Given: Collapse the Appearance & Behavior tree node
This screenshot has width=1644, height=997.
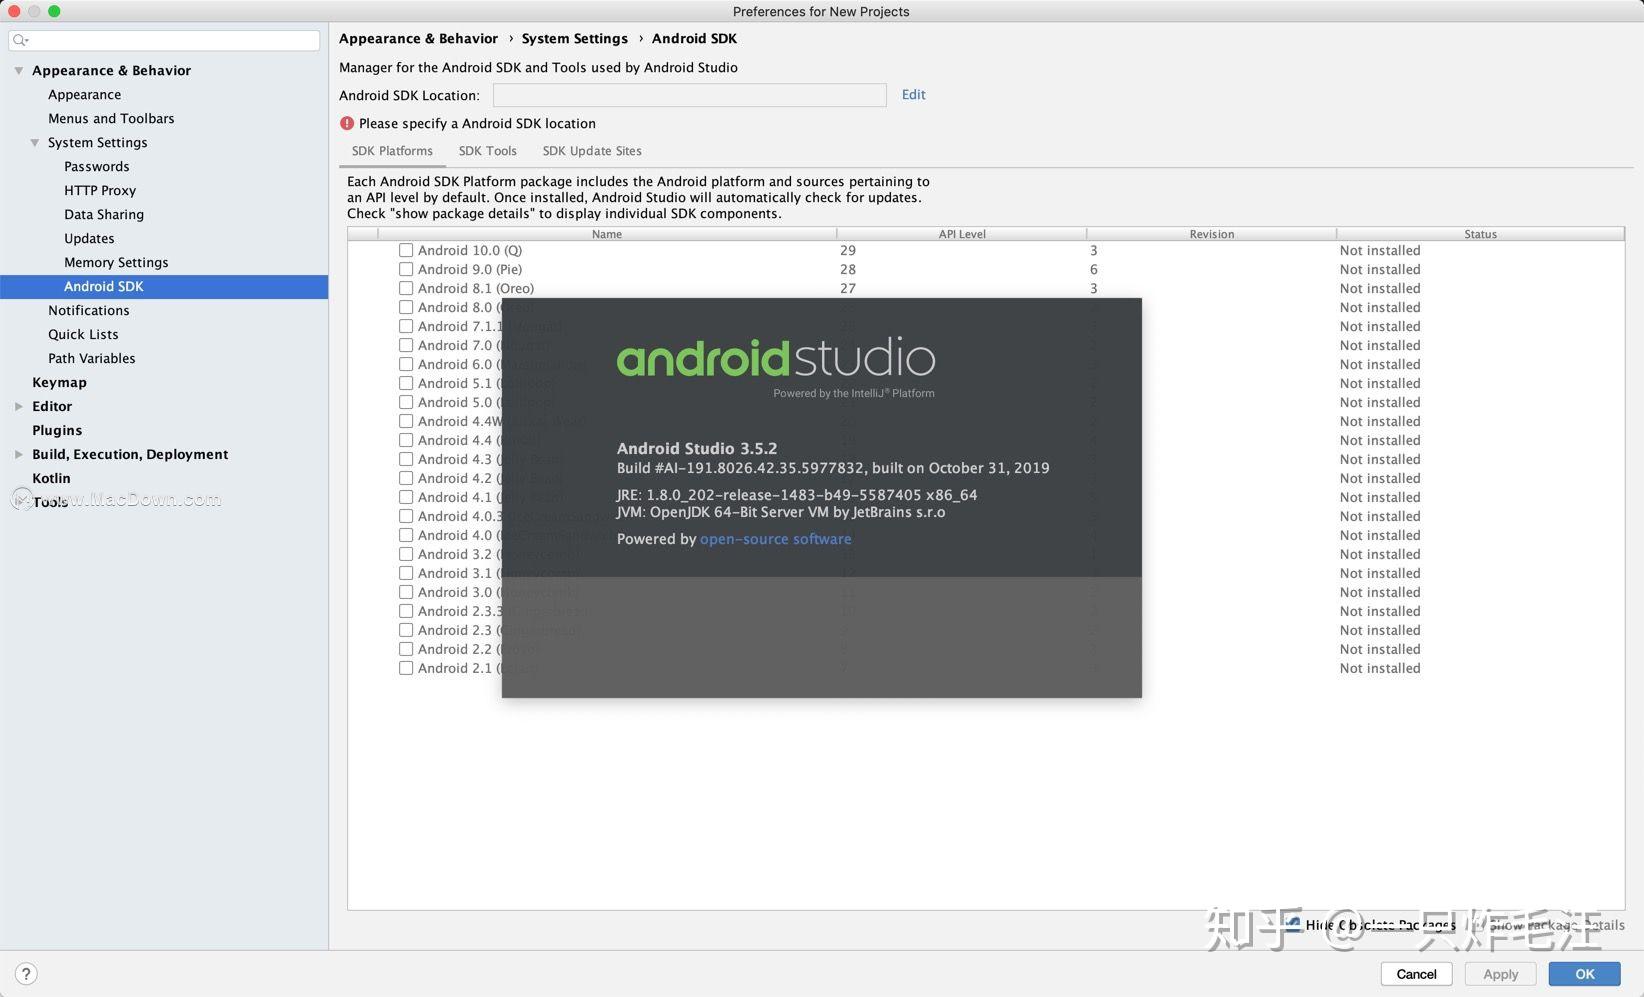Looking at the screenshot, I should point(18,70).
